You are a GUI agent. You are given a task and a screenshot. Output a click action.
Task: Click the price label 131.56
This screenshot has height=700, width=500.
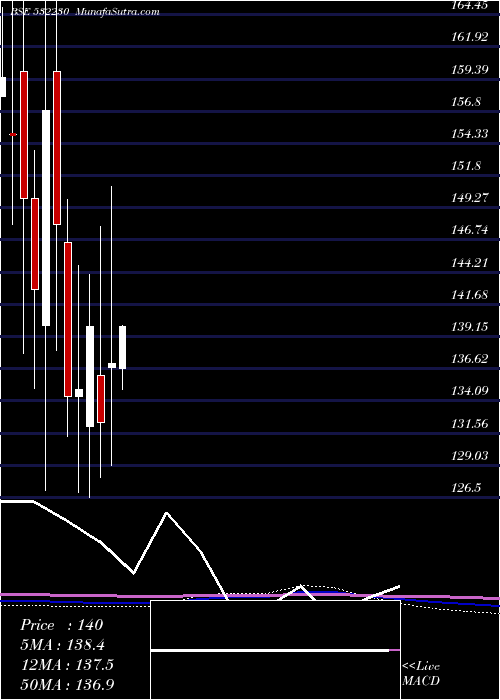pyautogui.click(x=470, y=423)
